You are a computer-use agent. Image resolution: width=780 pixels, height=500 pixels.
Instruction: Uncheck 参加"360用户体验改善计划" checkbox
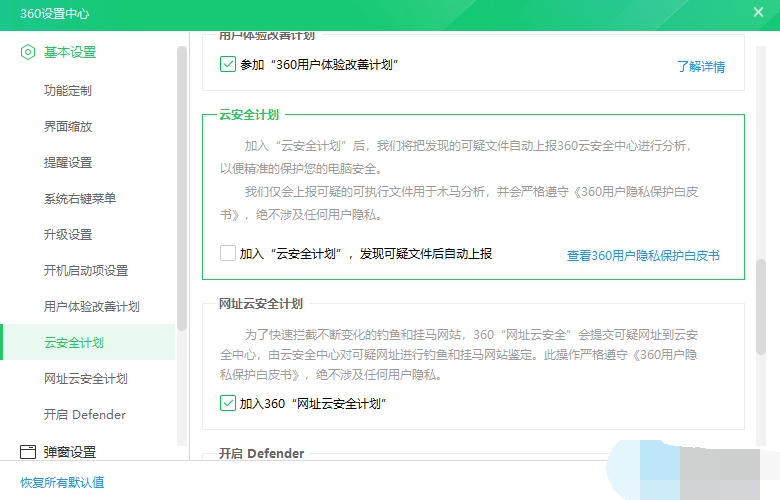click(227, 64)
